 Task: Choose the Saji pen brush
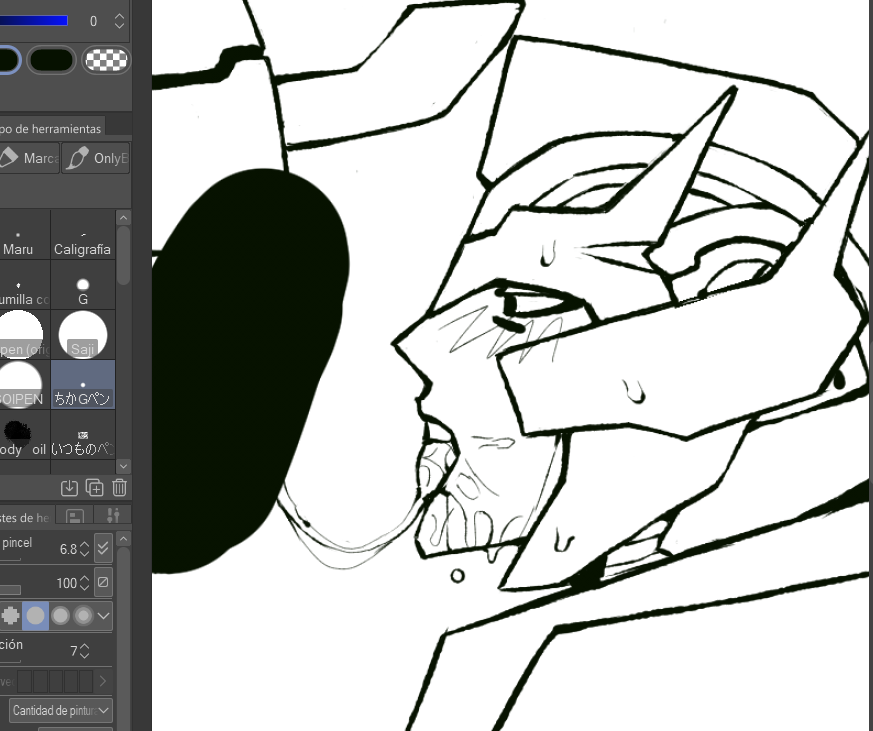click(x=82, y=335)
